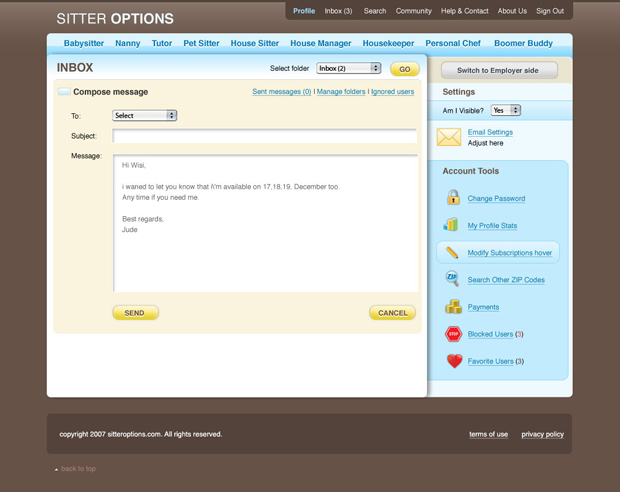The height and width of the screenshot is (492, 620).
Task: Click into the Subject input field
Action: point(264,136)
